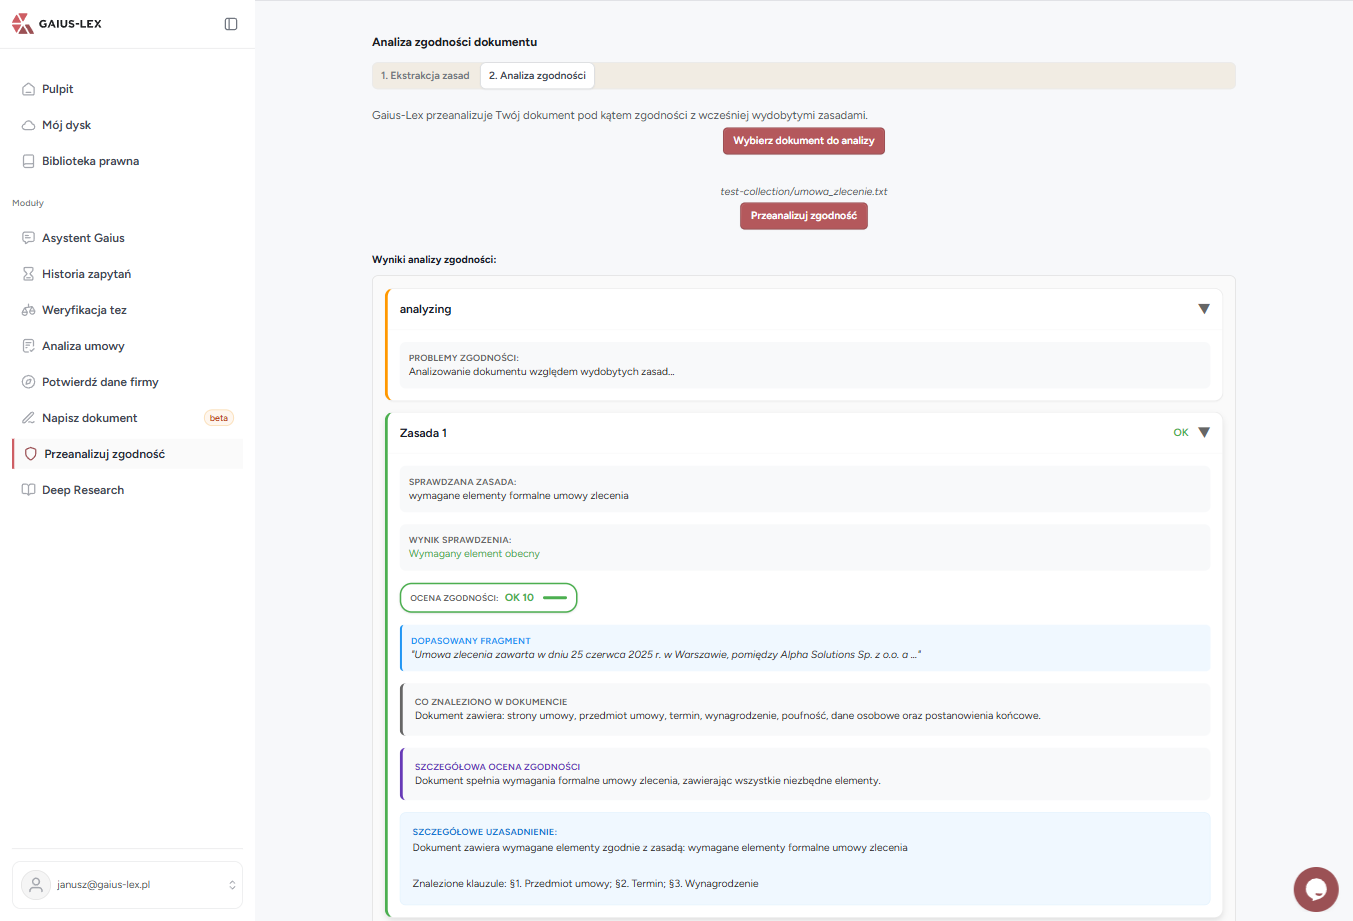Open the Napisz dokument beta module

tap(90, 418)
